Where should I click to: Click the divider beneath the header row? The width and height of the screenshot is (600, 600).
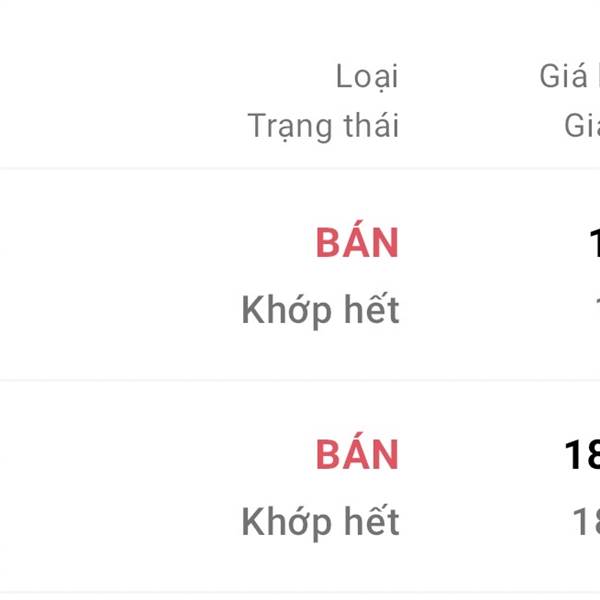[x=300, y=168]
